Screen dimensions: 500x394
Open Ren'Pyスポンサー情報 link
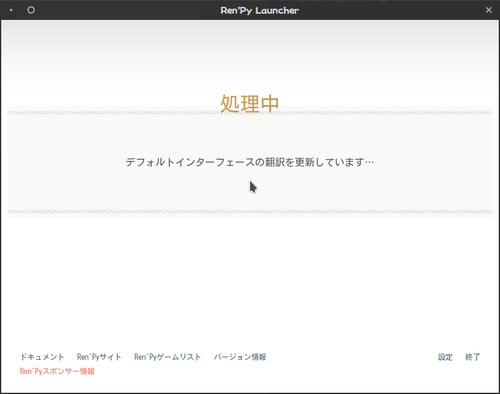point(57,371)
